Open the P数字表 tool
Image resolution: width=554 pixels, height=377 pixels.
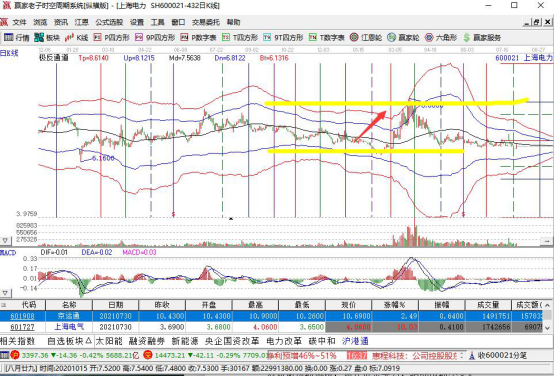(x=198, y=37)
